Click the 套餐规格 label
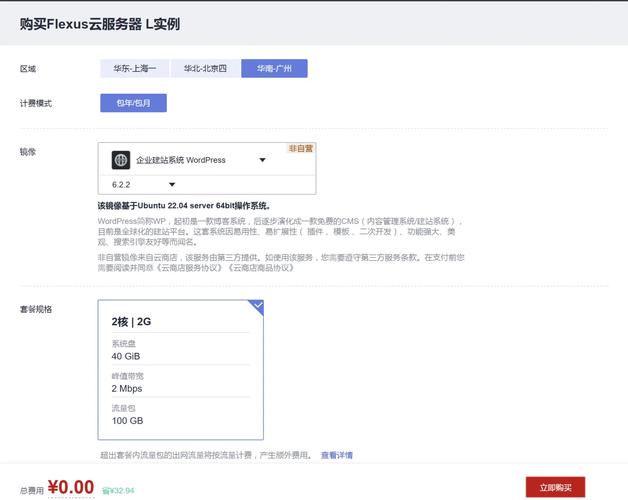628x500 pixels. 36,309
